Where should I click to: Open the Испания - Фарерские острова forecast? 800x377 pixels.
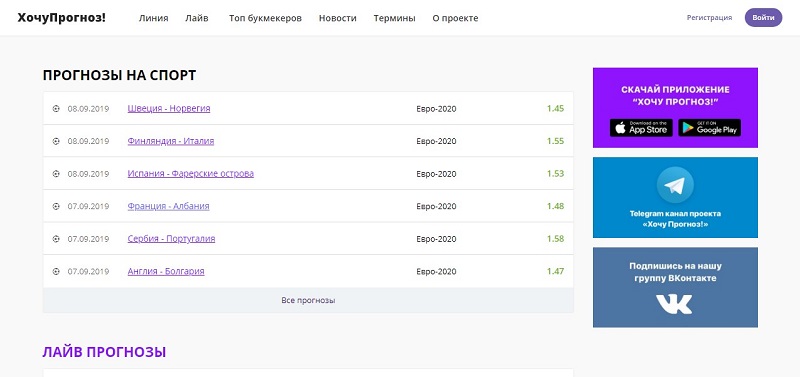coord(191,173)
